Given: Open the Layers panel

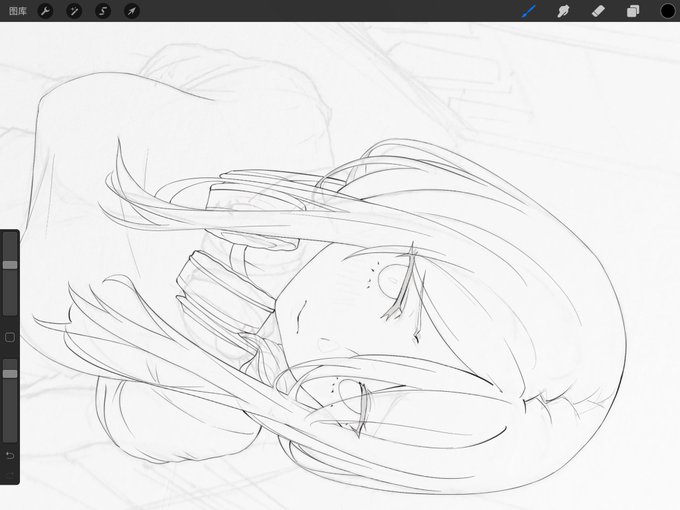Looking at the screenshot, I should 633,11.
